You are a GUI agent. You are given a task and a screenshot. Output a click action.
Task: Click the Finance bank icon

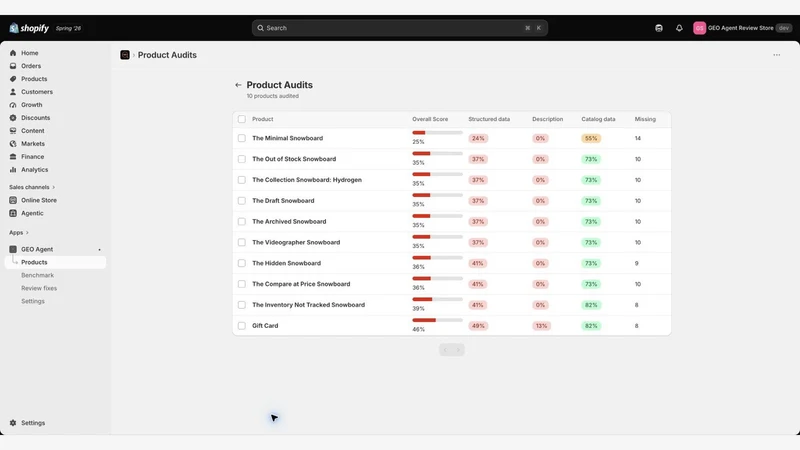pos(13,157)
